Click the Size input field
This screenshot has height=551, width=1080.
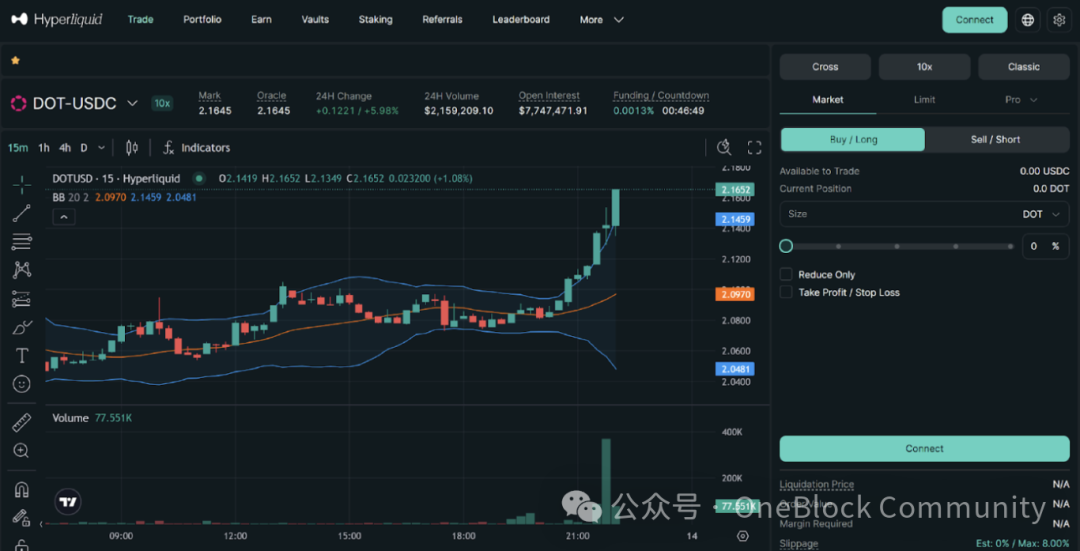coord(924,214)
